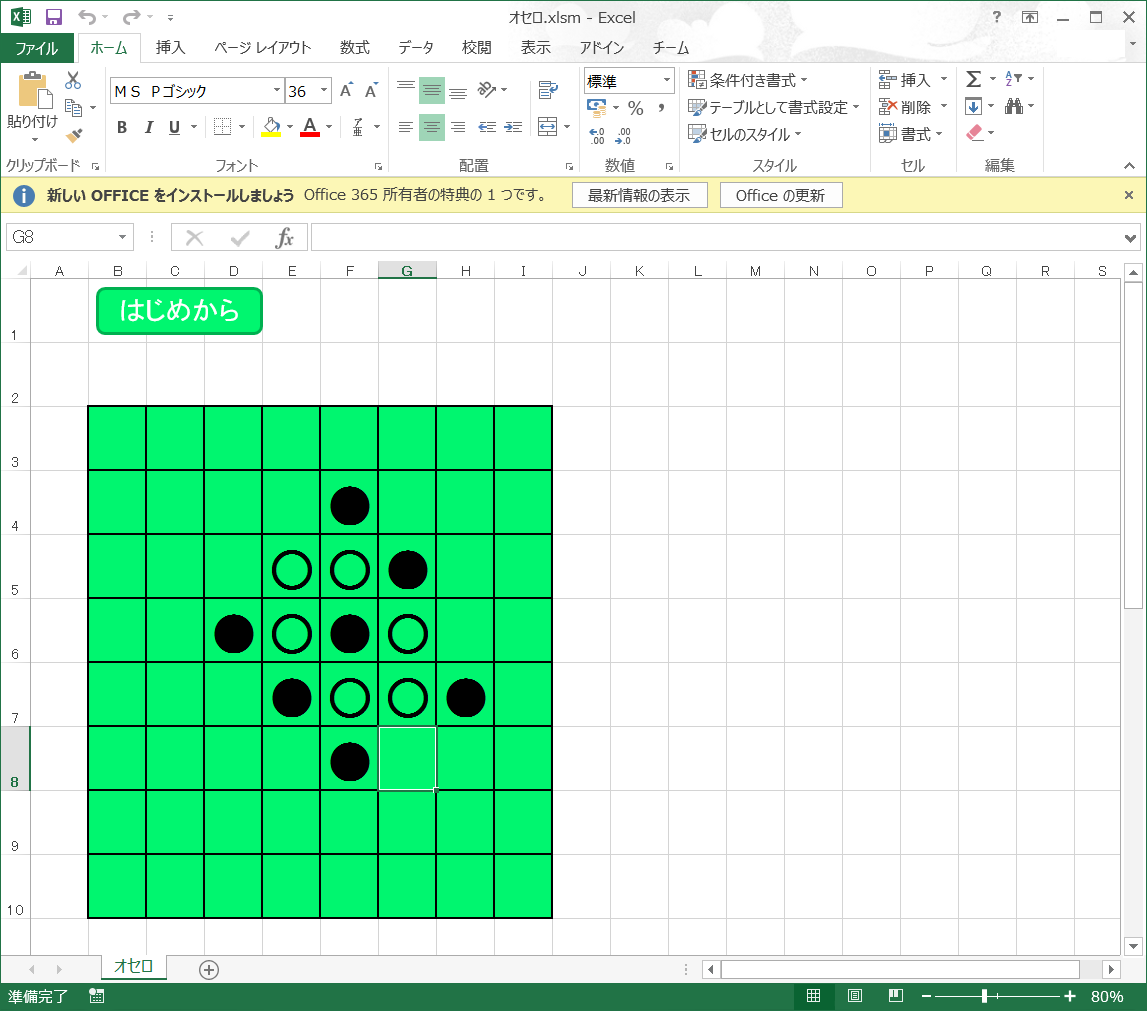The width and height of the screenshot is (1147, 1011).
Task: Click the Office の更新 button
Action: tap(780, 196)
